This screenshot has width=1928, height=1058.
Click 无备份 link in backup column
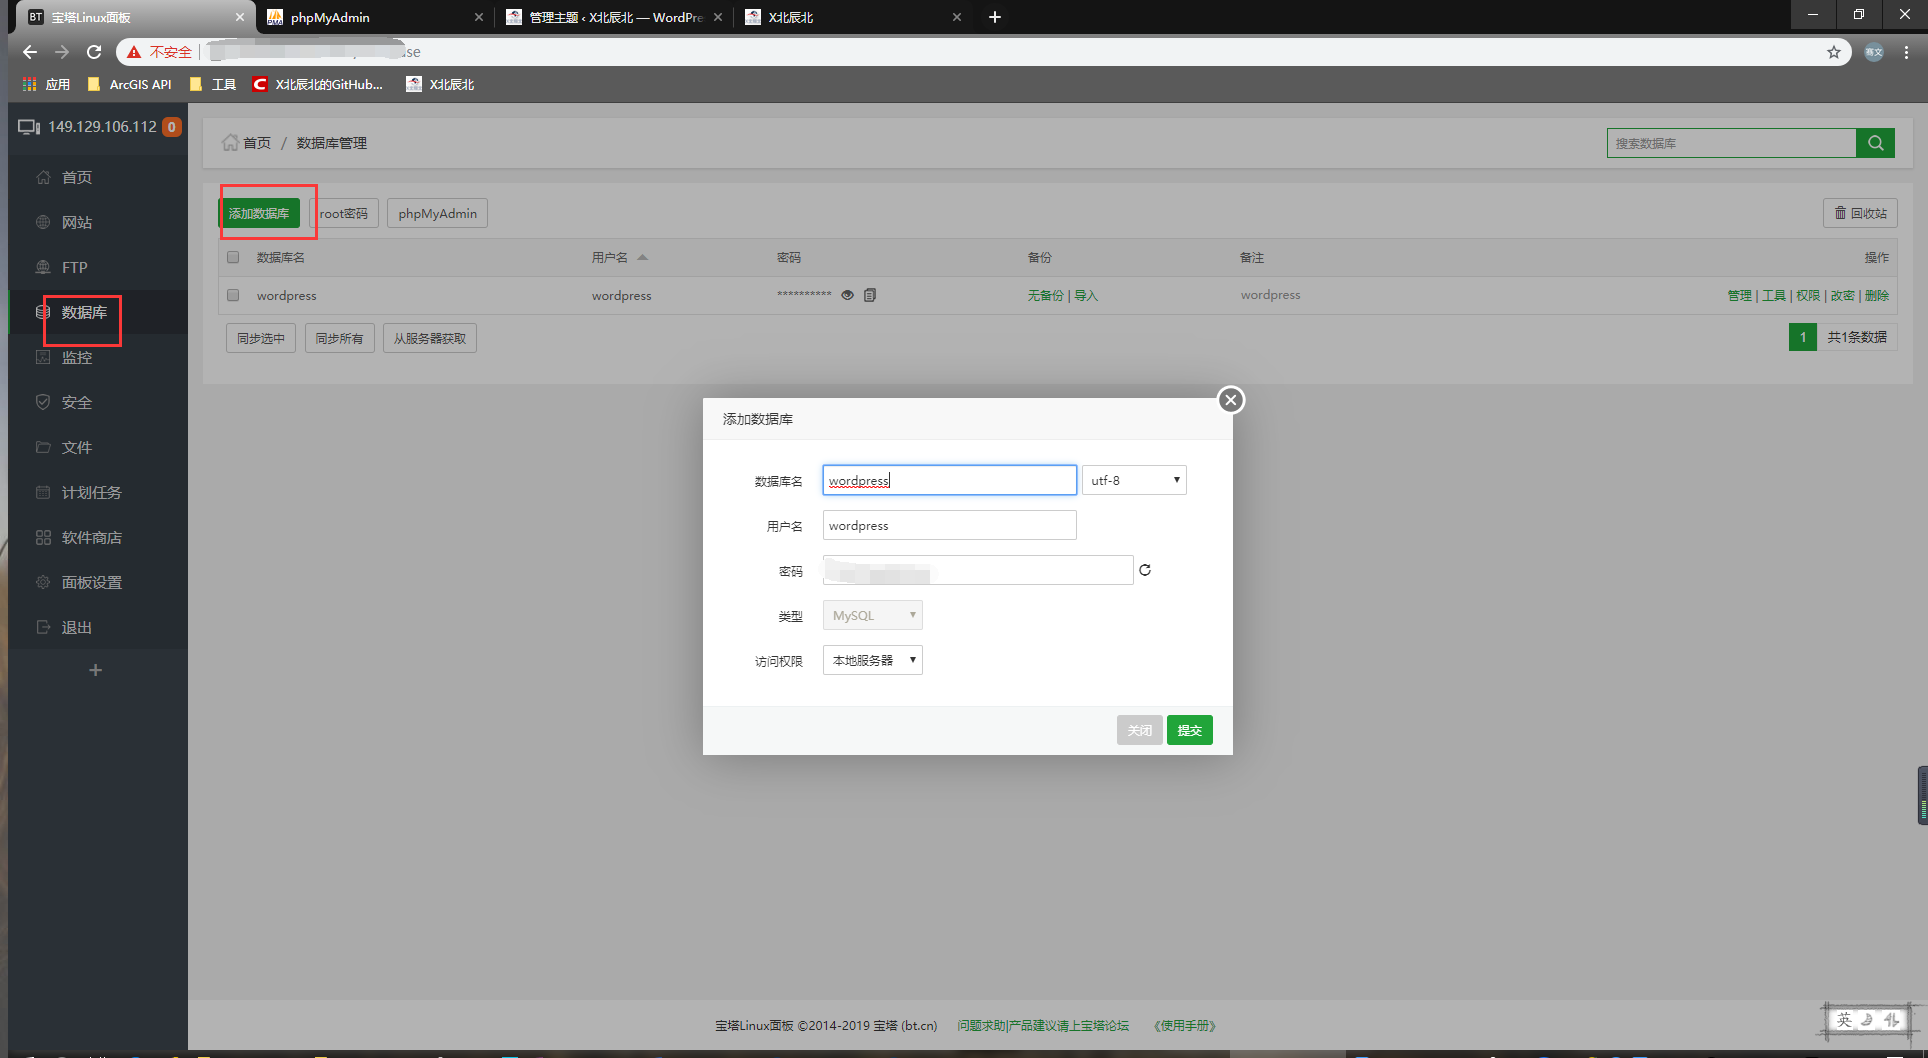pyautogui.click(x=1045, y=295)
